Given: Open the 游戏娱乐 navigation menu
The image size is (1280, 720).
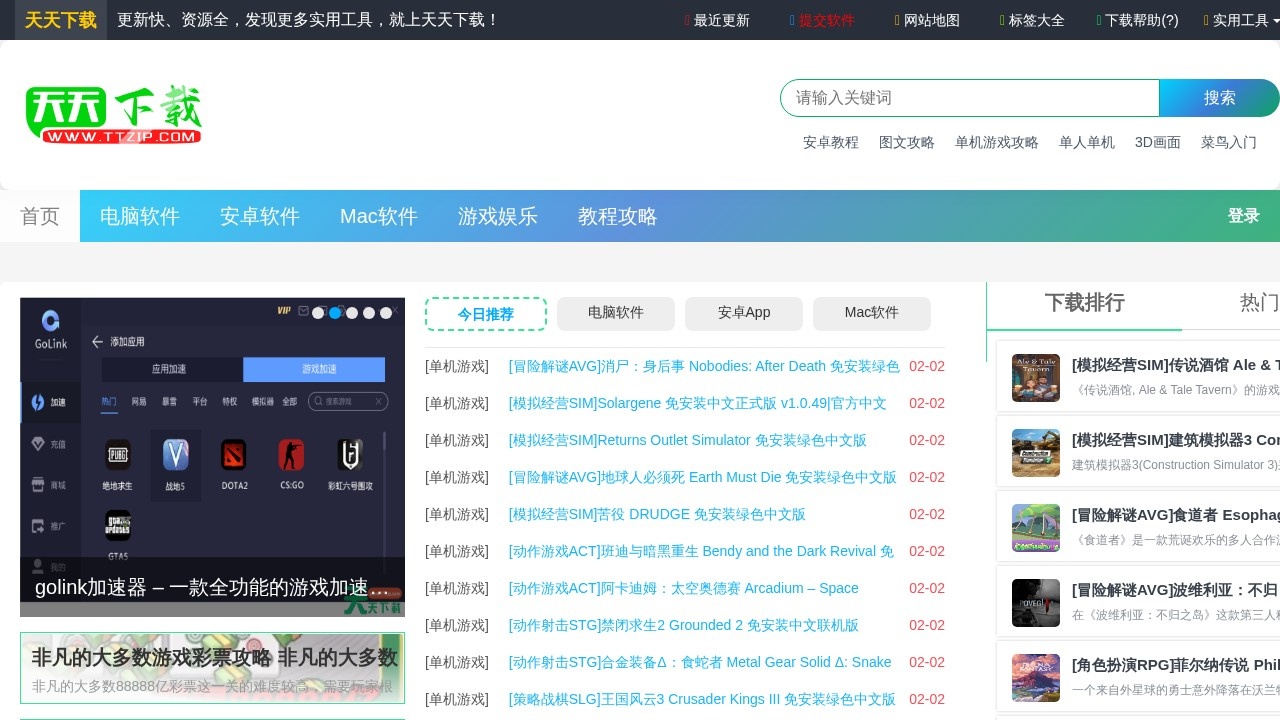Looking at the screenshot, I should click(497, 216).
